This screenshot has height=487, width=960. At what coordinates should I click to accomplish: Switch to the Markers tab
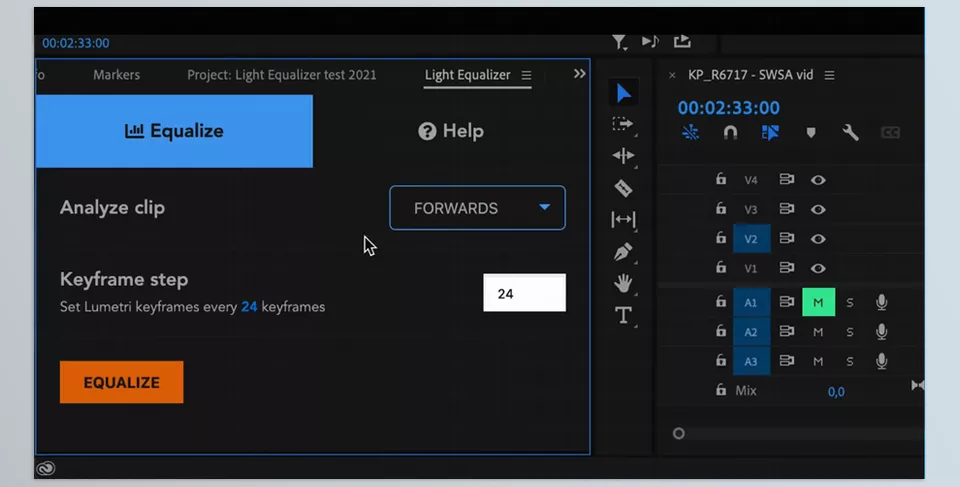point(116,75)
